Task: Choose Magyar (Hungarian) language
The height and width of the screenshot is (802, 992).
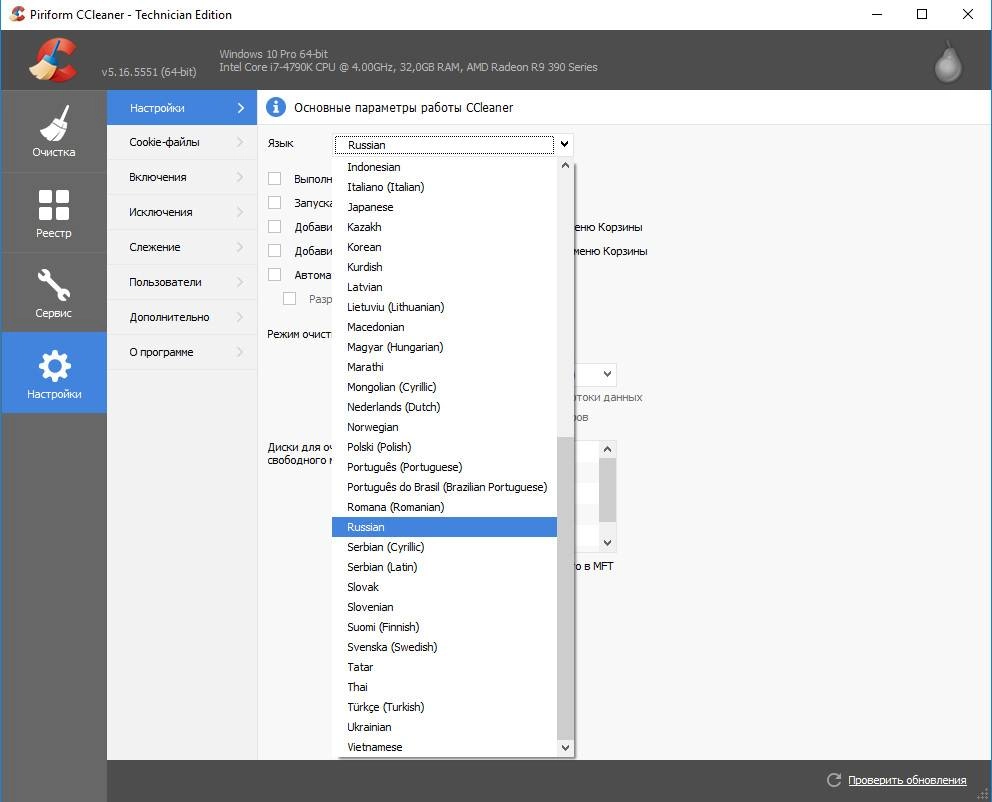Action: [x=444, y=347]
